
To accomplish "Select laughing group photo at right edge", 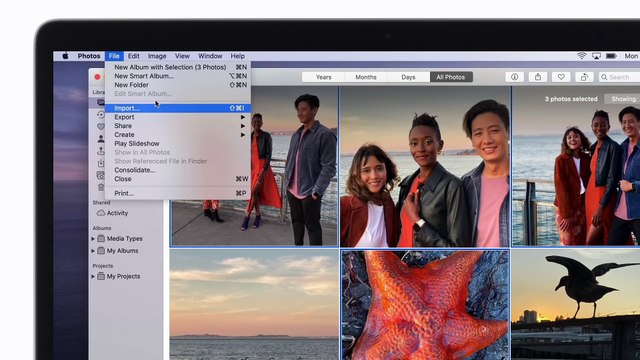I will point(576,167).
